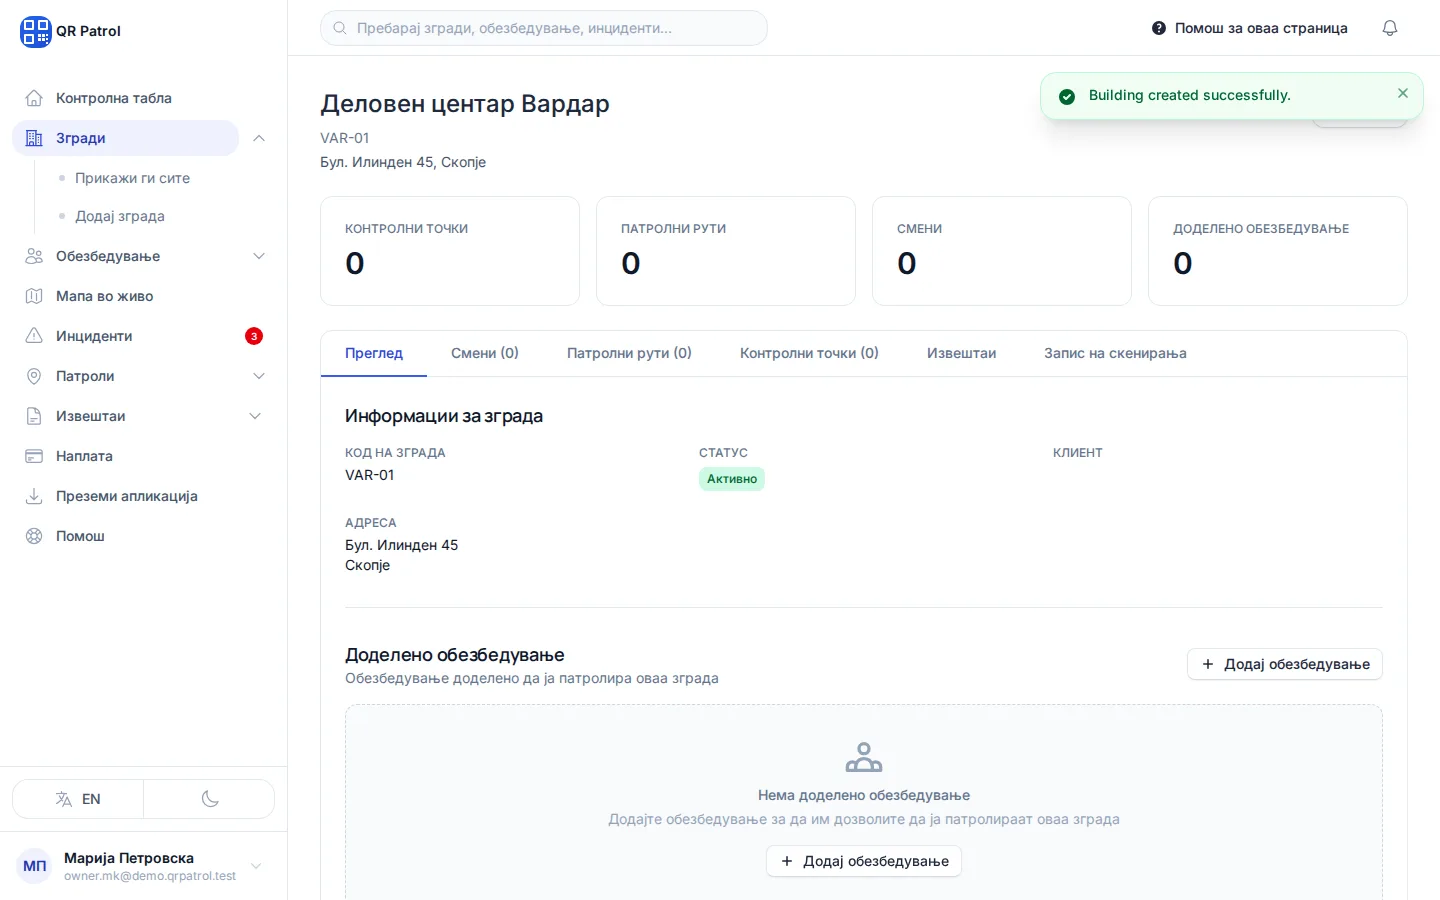1440x900 pixels.
Task: Click Помош за оваа страница link
Action: (1250, 28)
